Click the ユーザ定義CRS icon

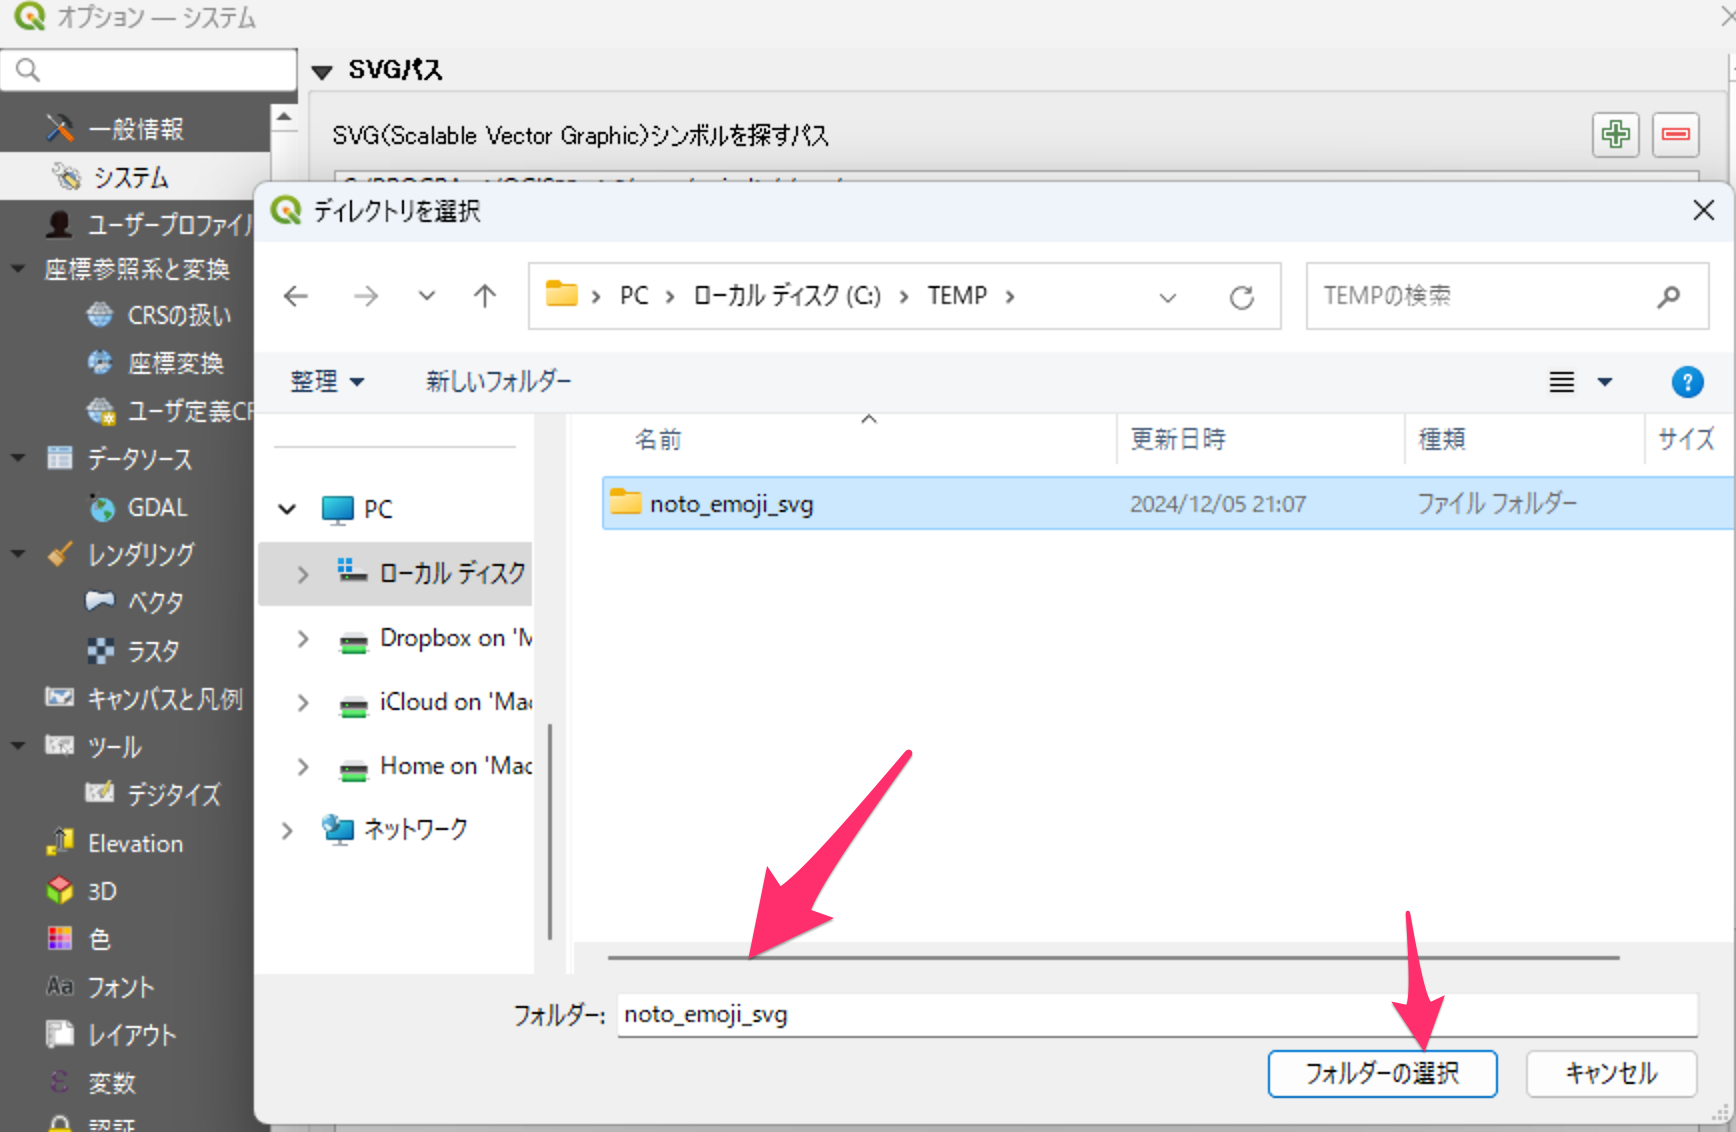point(100,410)
